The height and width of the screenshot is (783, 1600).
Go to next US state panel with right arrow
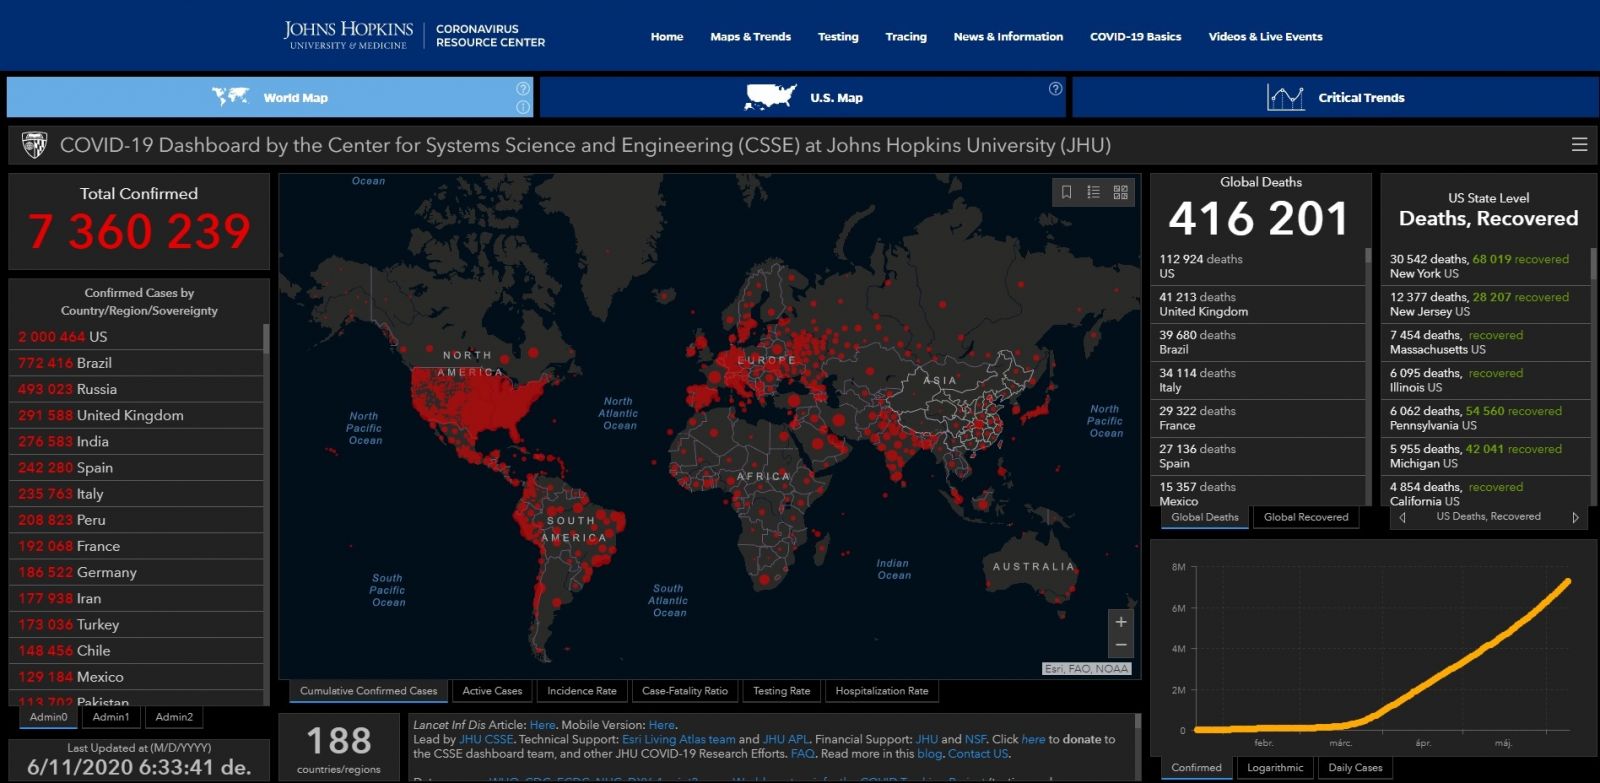tap(1575, 517)
